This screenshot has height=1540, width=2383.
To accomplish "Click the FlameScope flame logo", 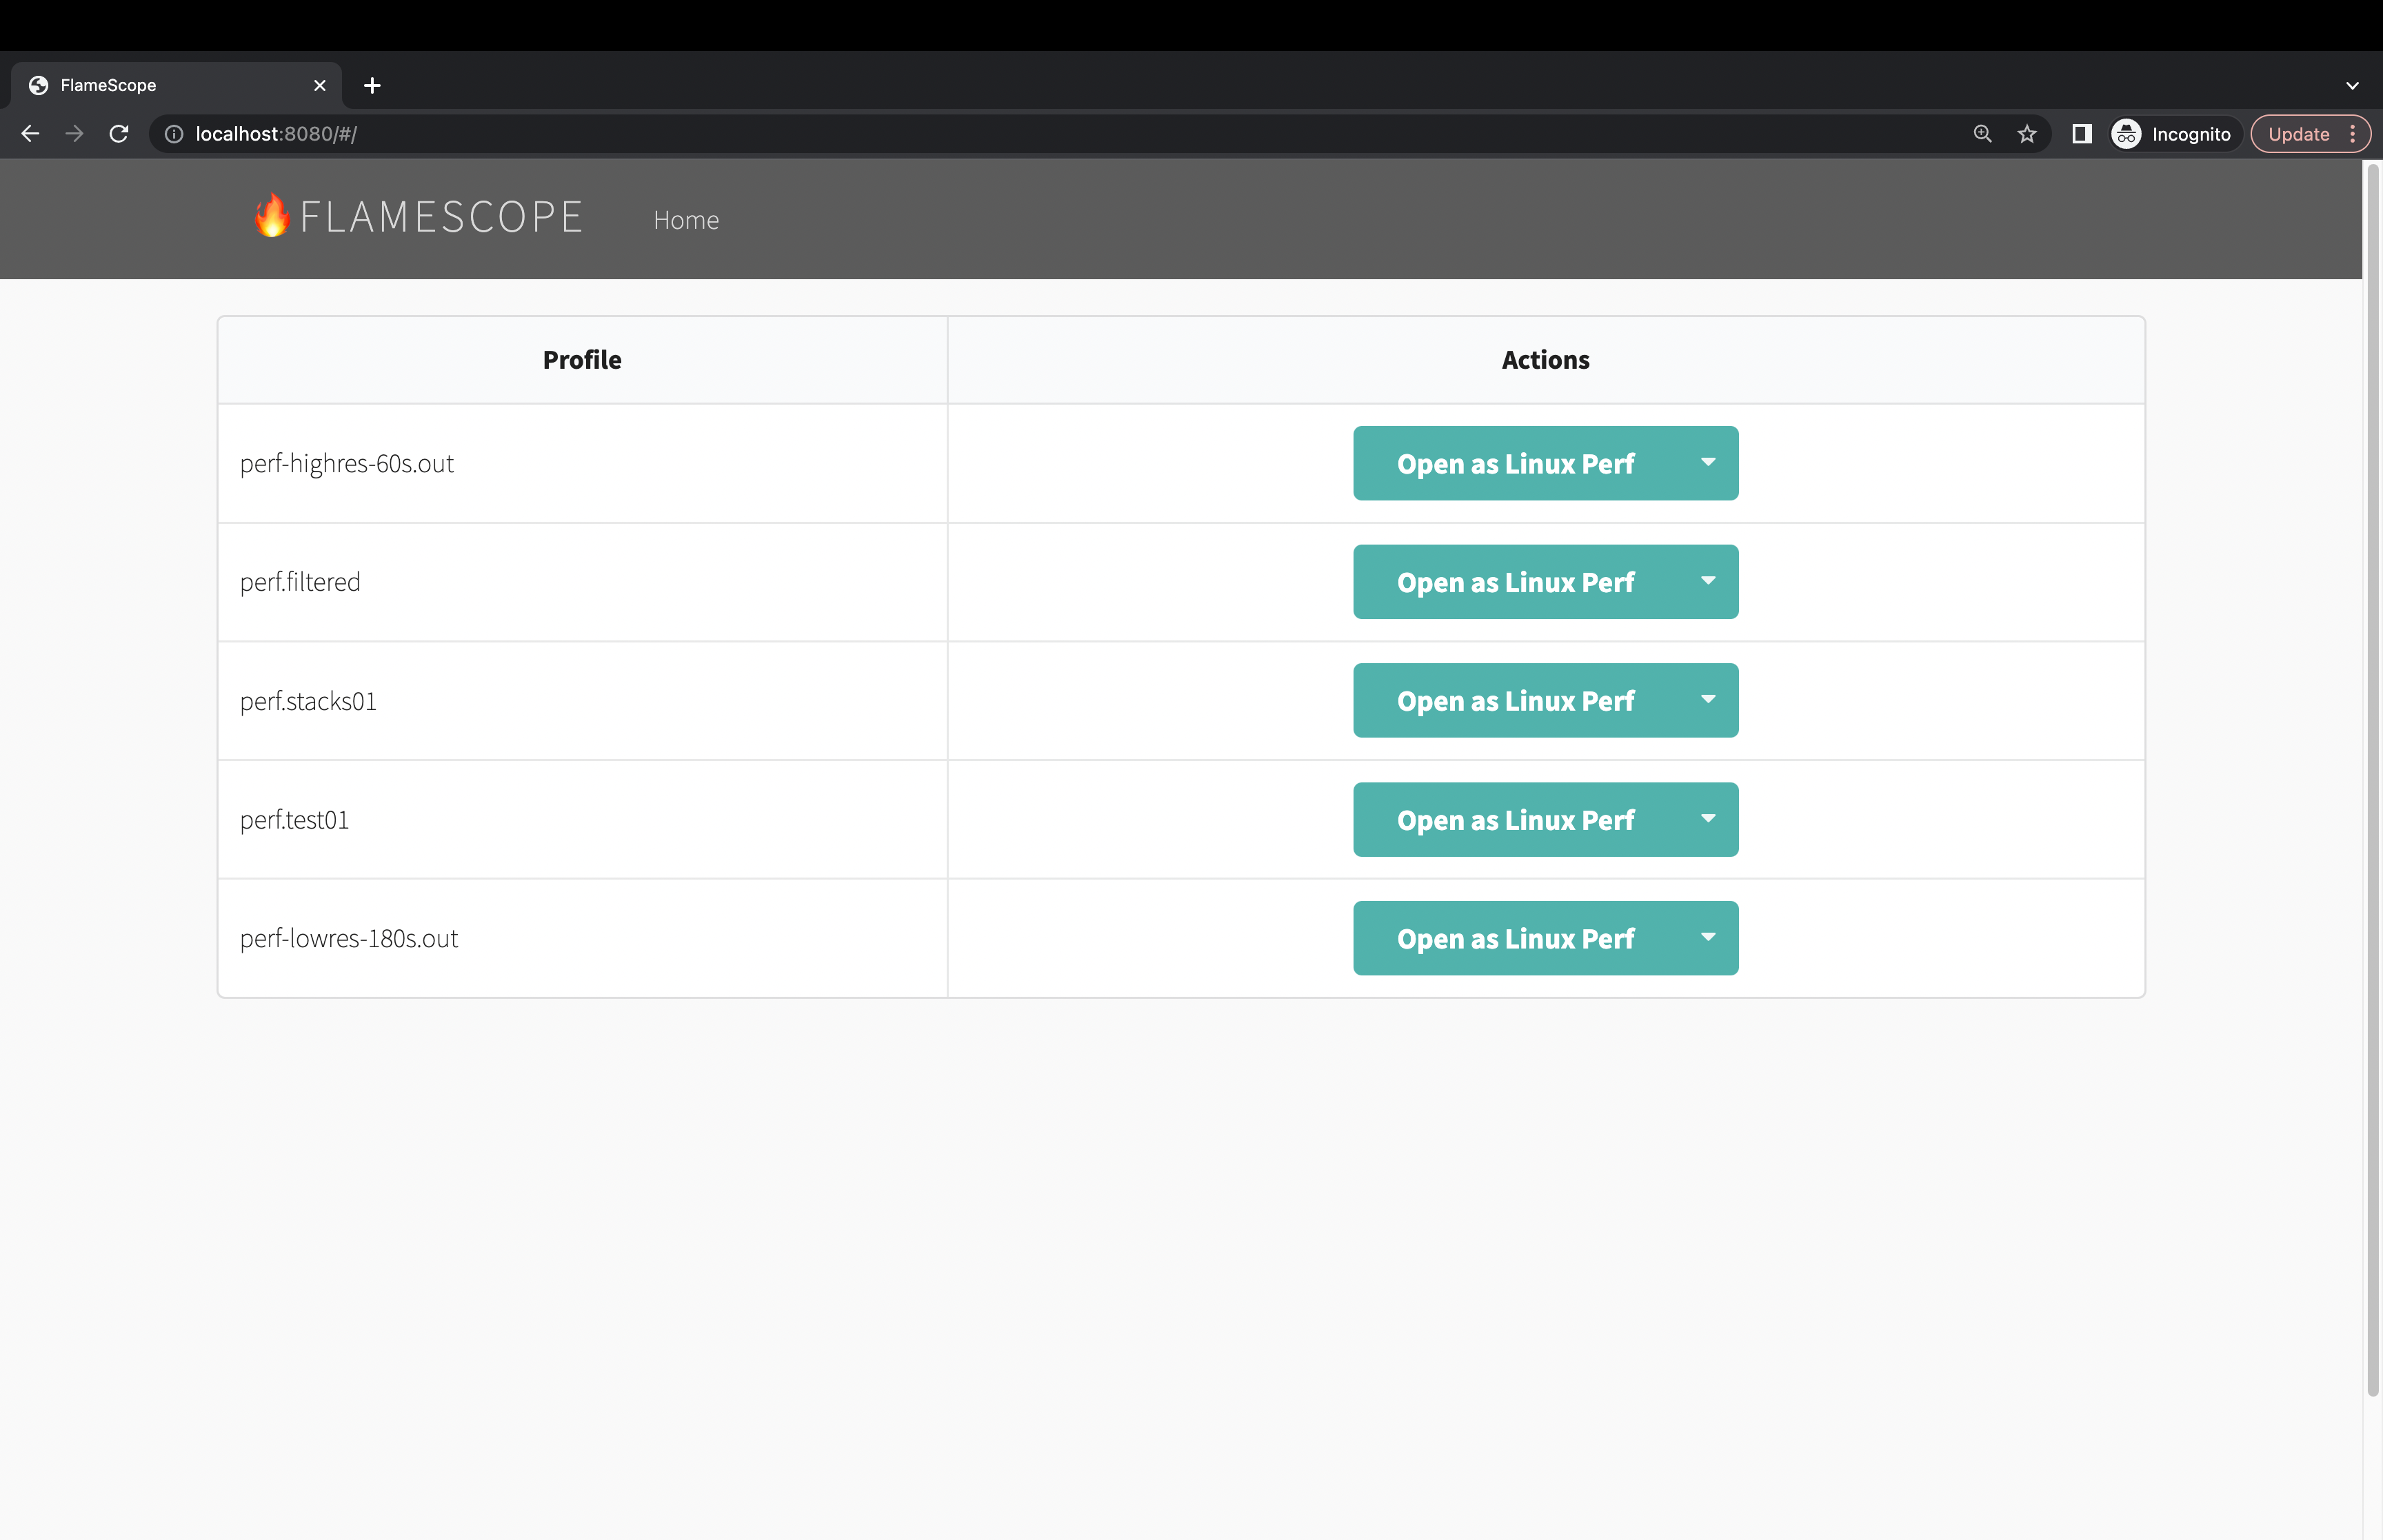I will coord(271,216).
